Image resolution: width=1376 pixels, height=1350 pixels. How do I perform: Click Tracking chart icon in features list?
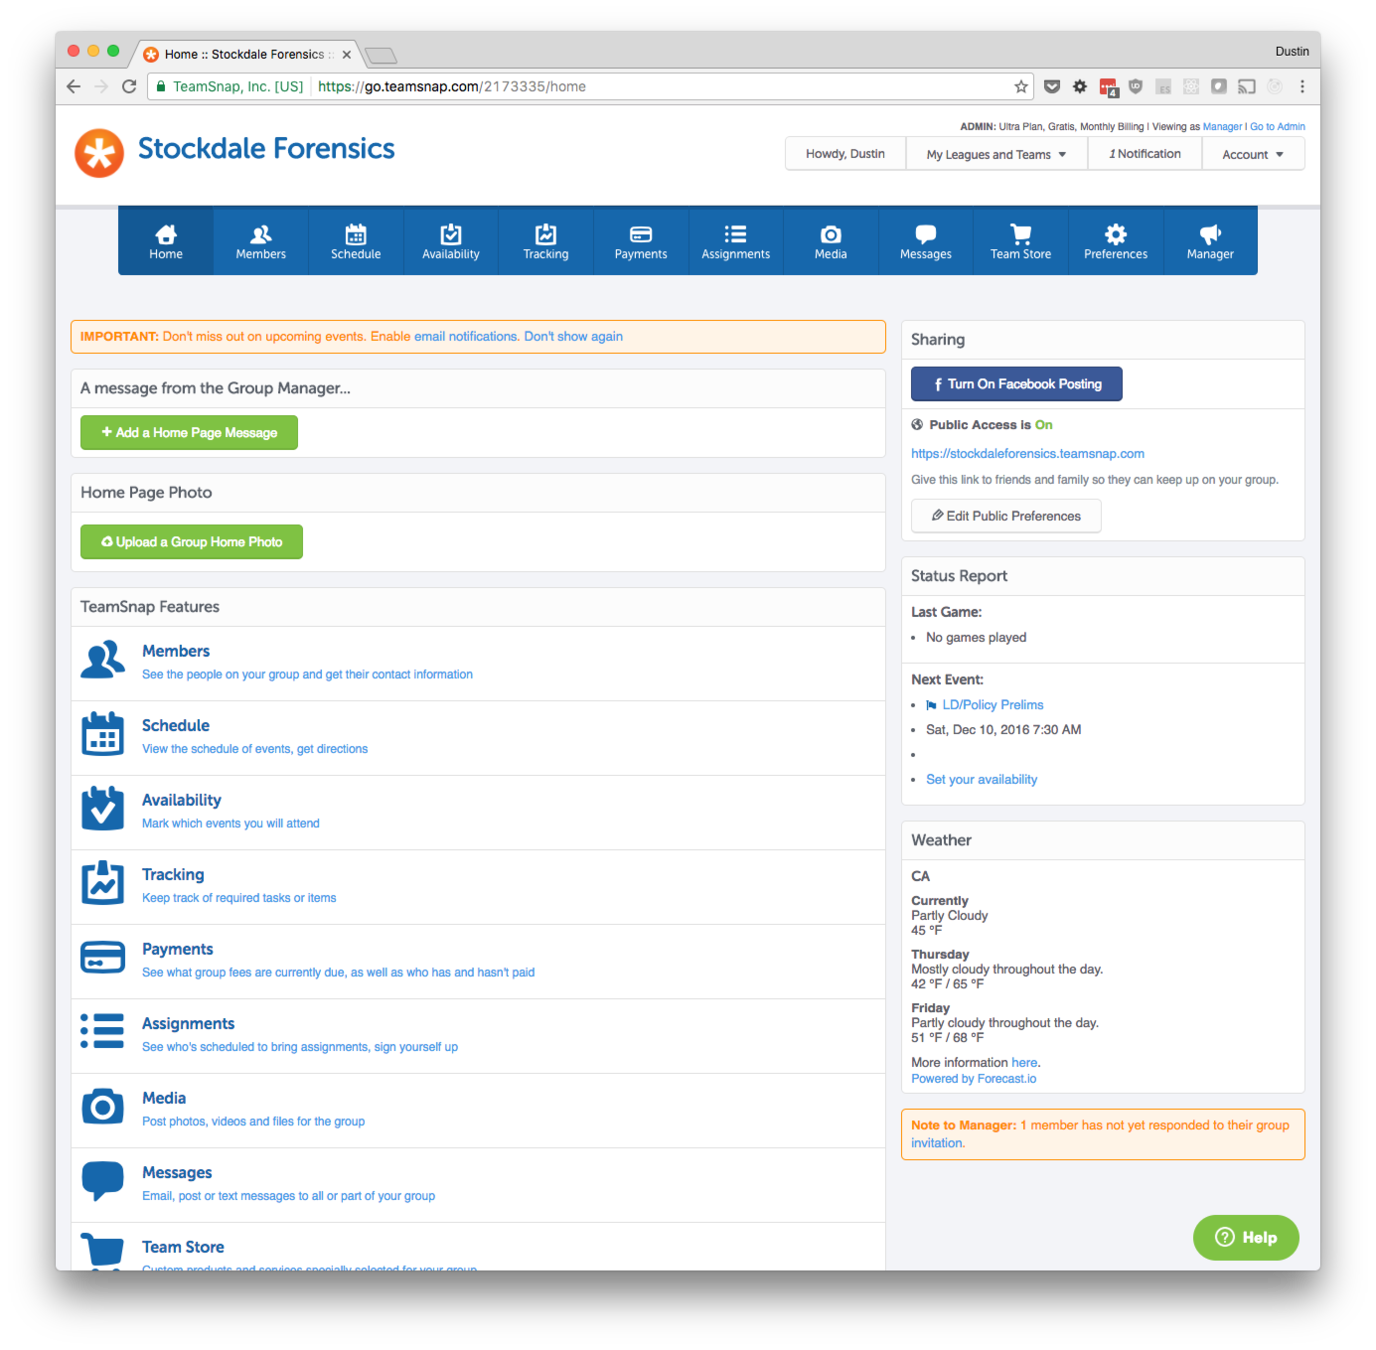click(x=102, y=883)
